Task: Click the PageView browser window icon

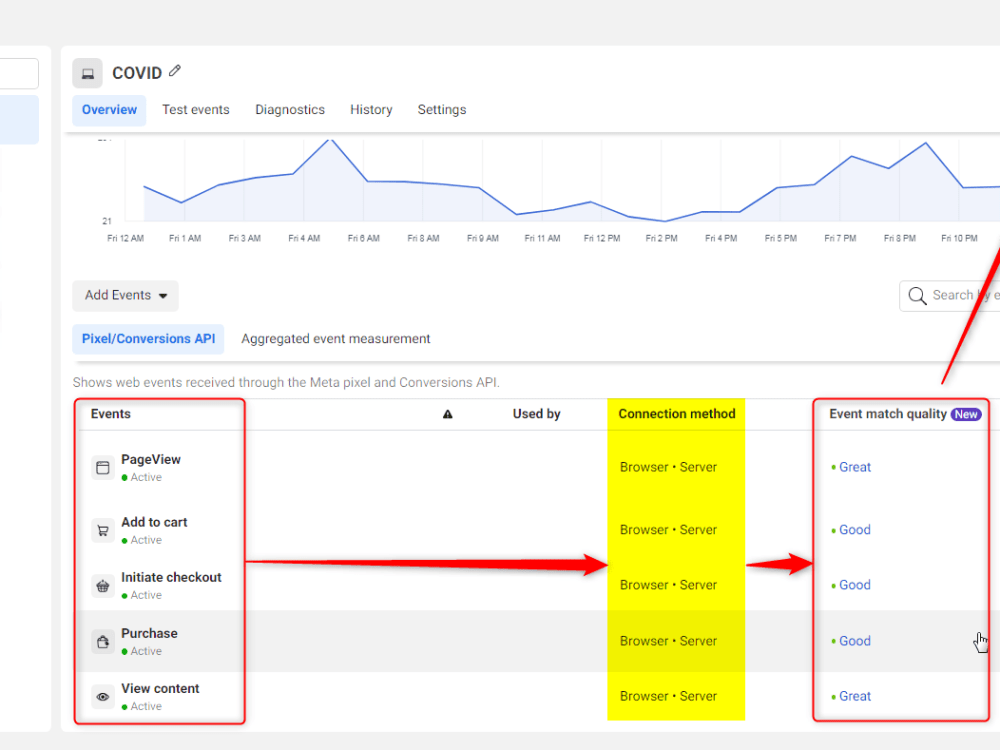Action: pyautogui.click(x=103, y=467)
